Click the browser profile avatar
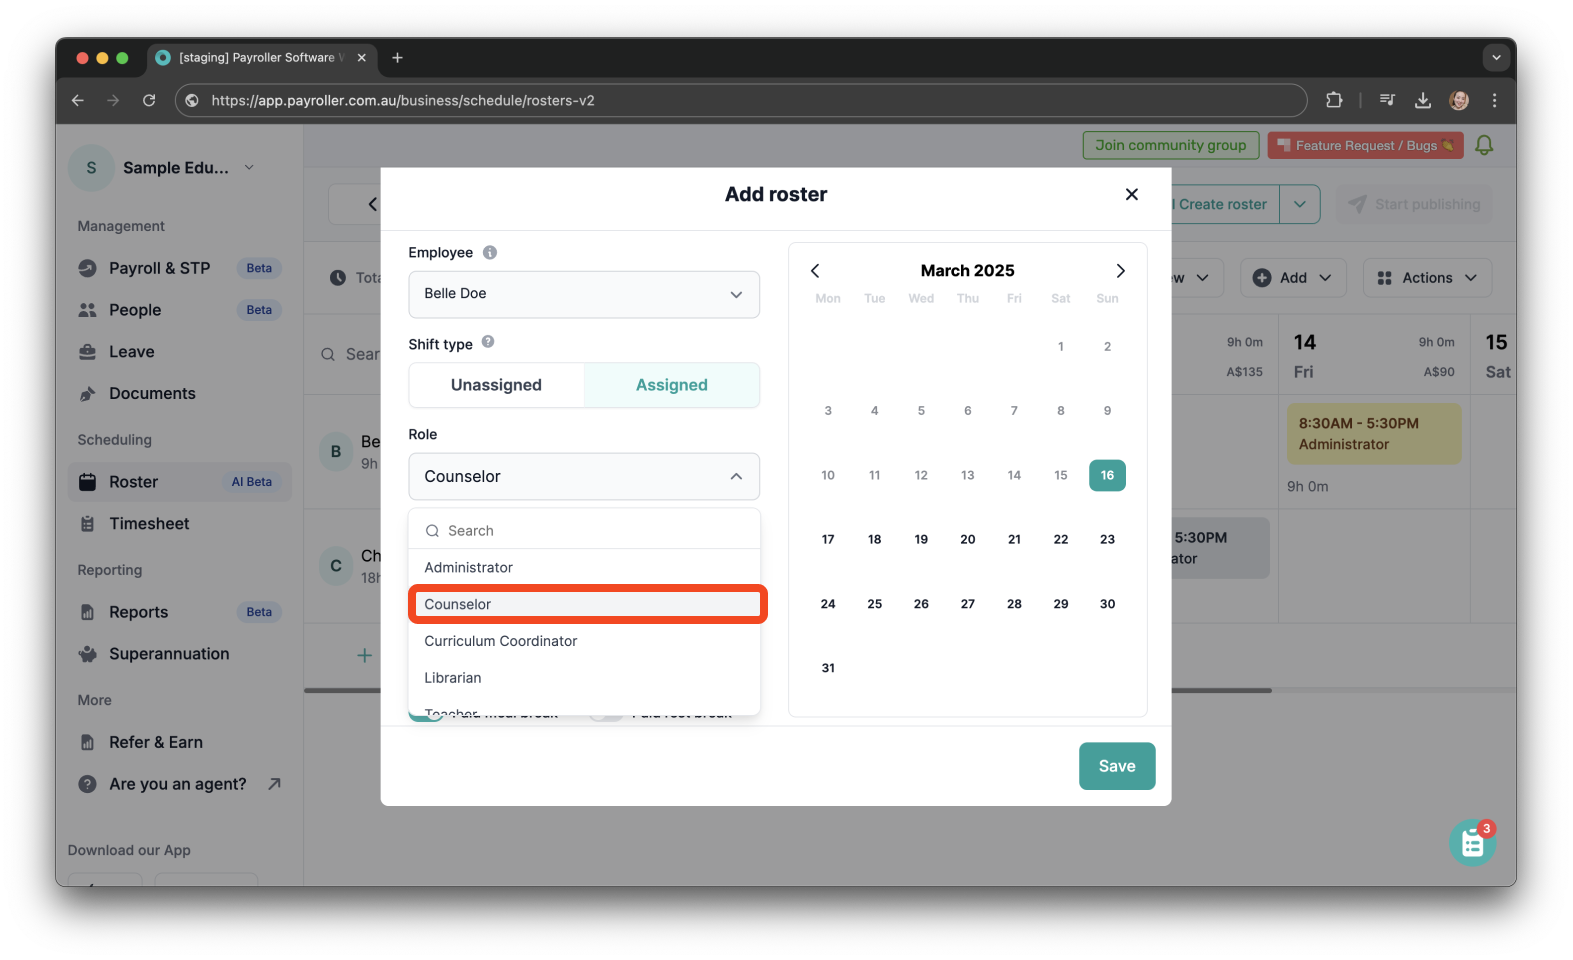 pyautogui.click(x=1459, y=100)
